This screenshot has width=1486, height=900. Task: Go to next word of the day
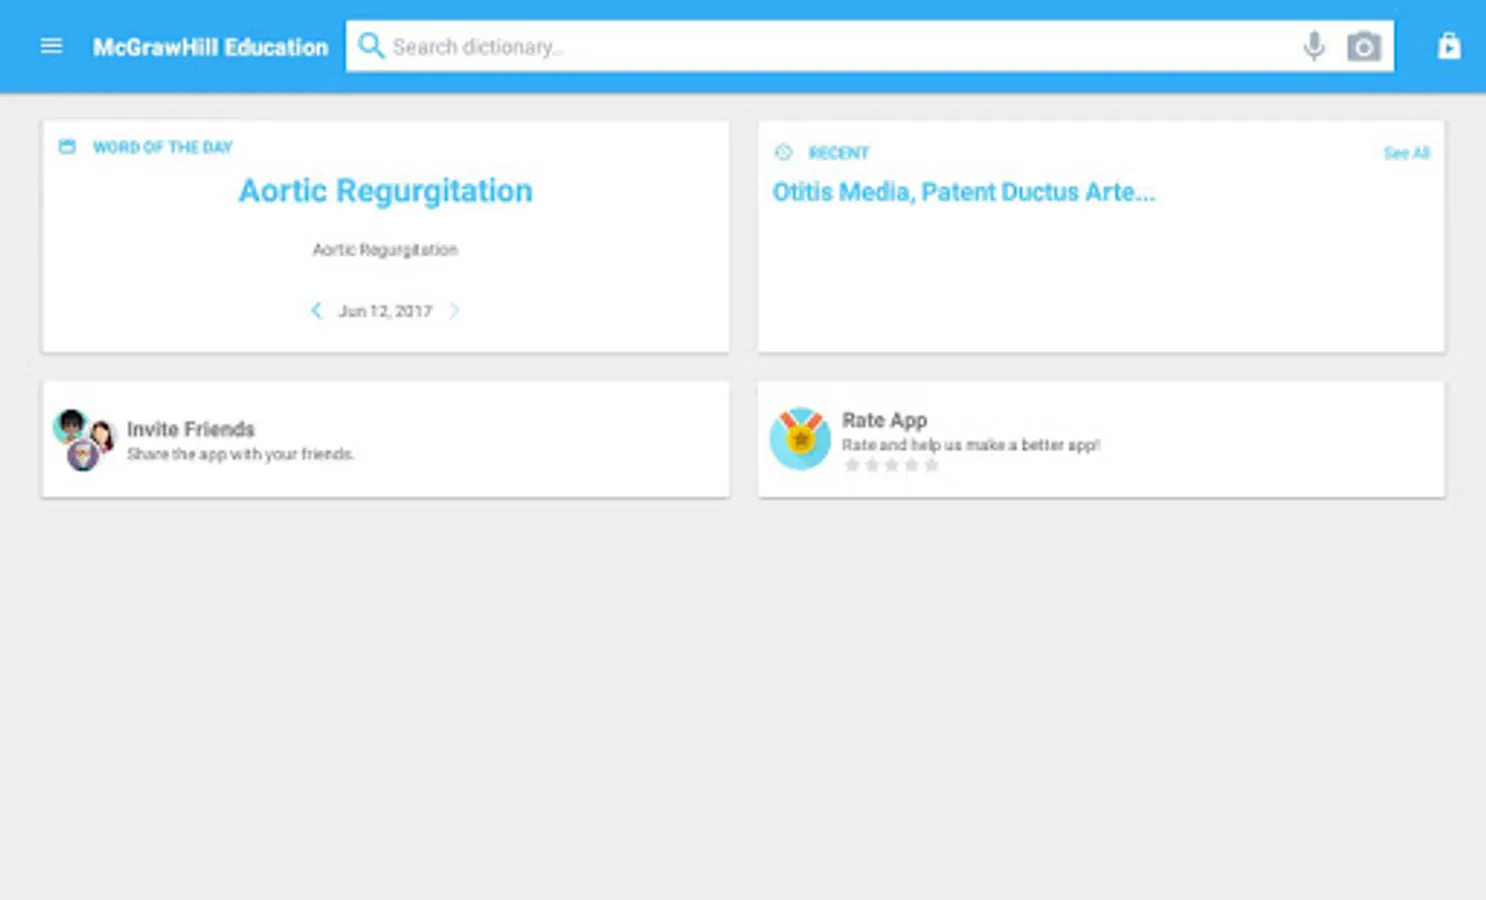[454, 311]
